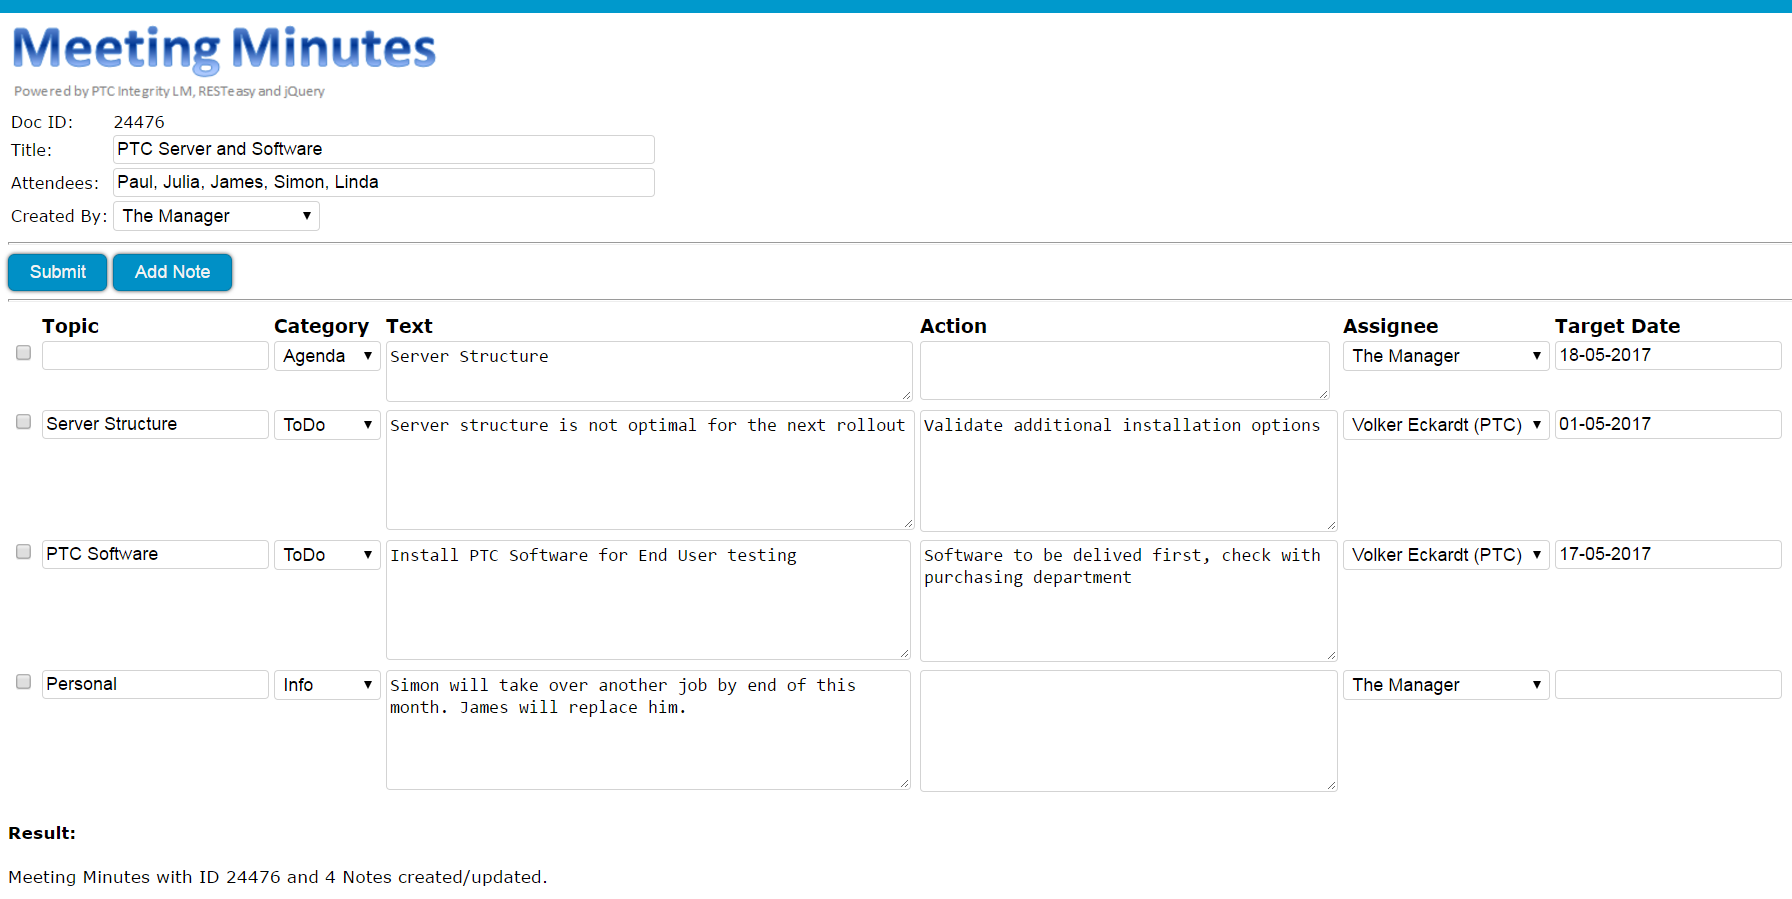Click the Assignee column header
Screen dimensions: 1792x899
1390,326
